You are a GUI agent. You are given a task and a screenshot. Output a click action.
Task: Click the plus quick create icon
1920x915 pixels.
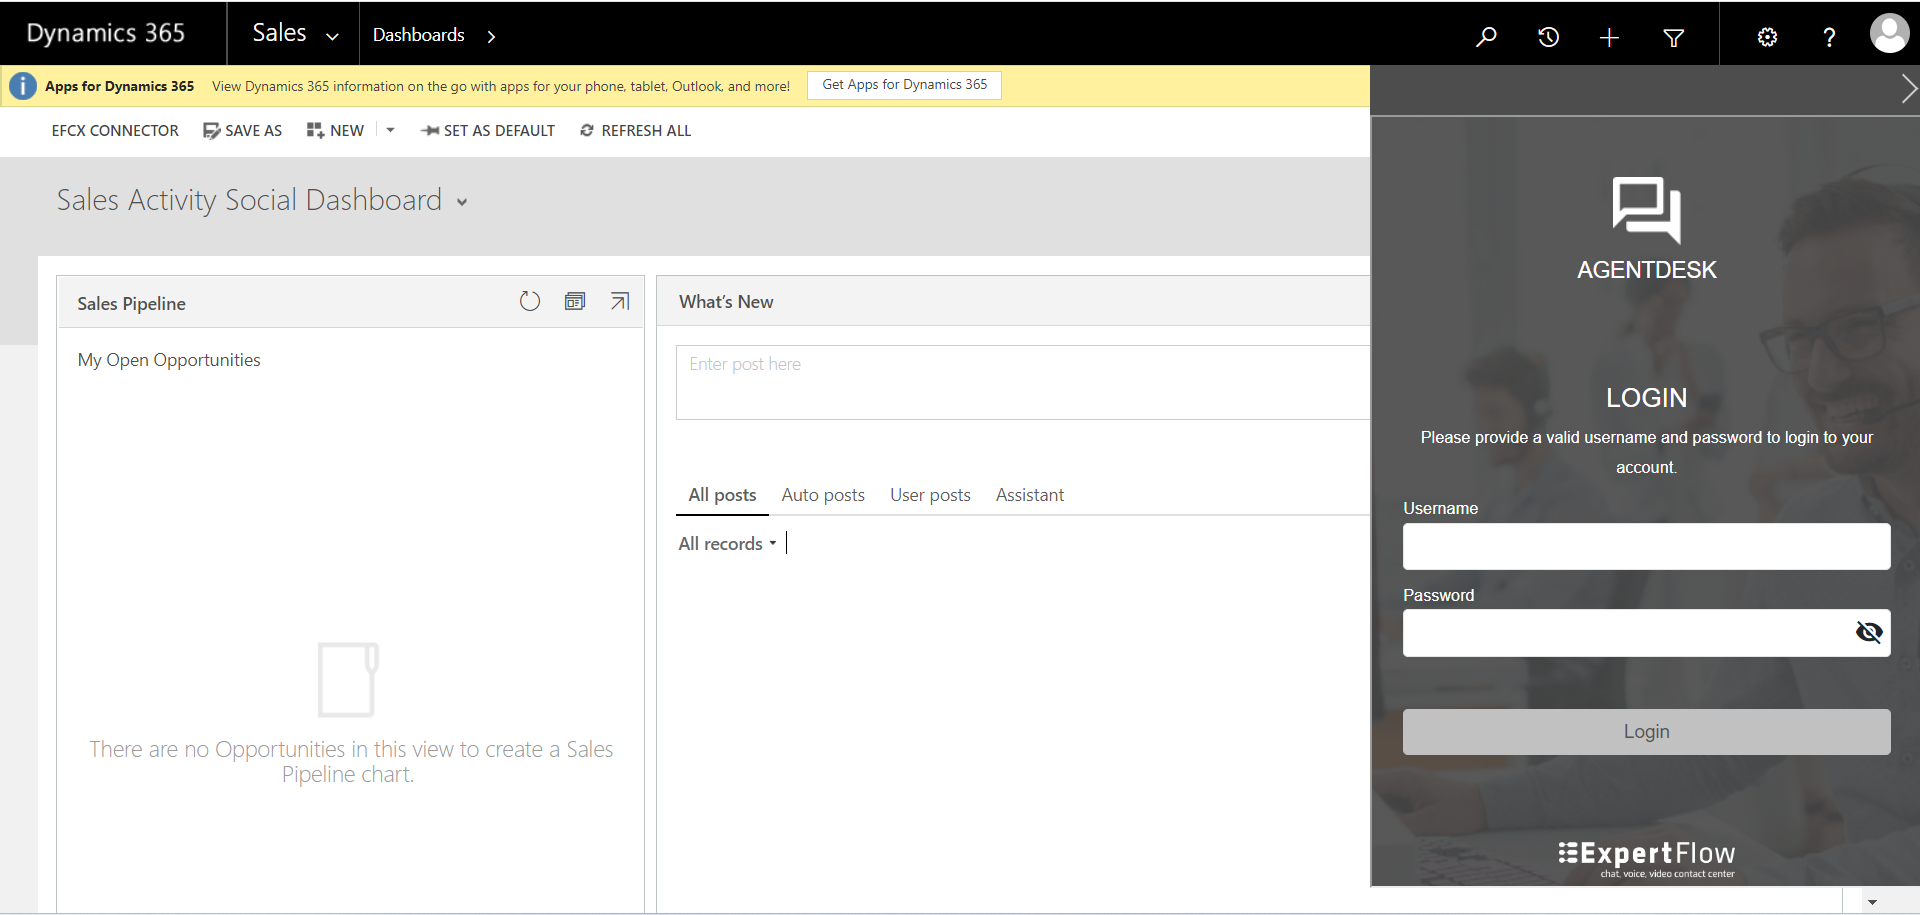1609,38
